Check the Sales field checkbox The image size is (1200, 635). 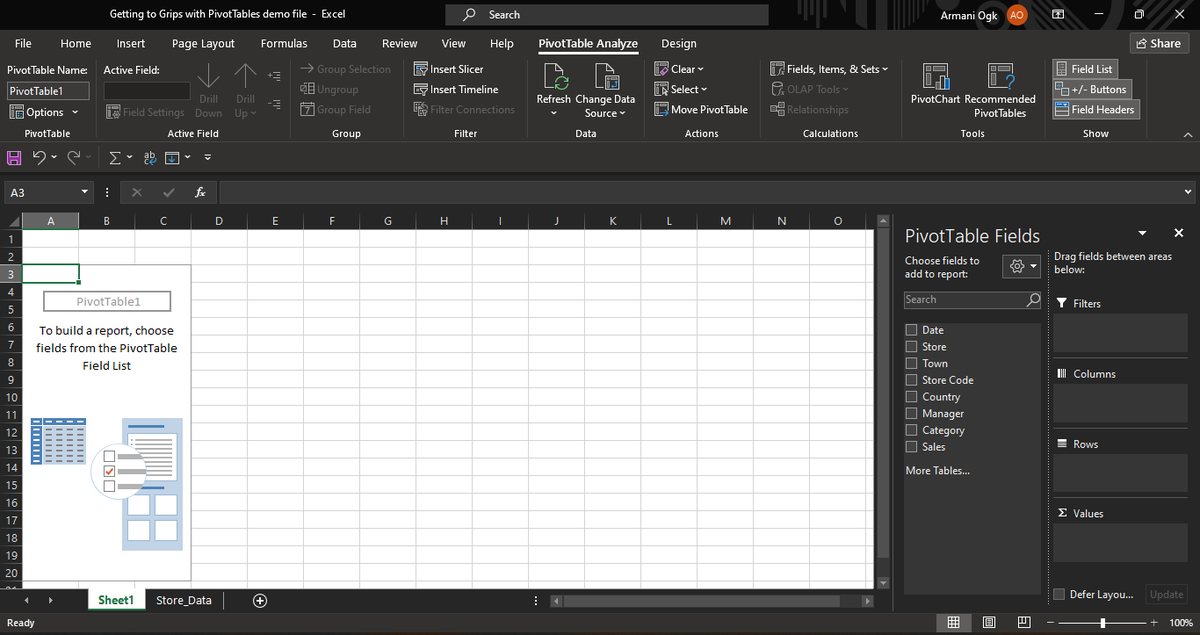pyautogui.click(x=911, y=447)
